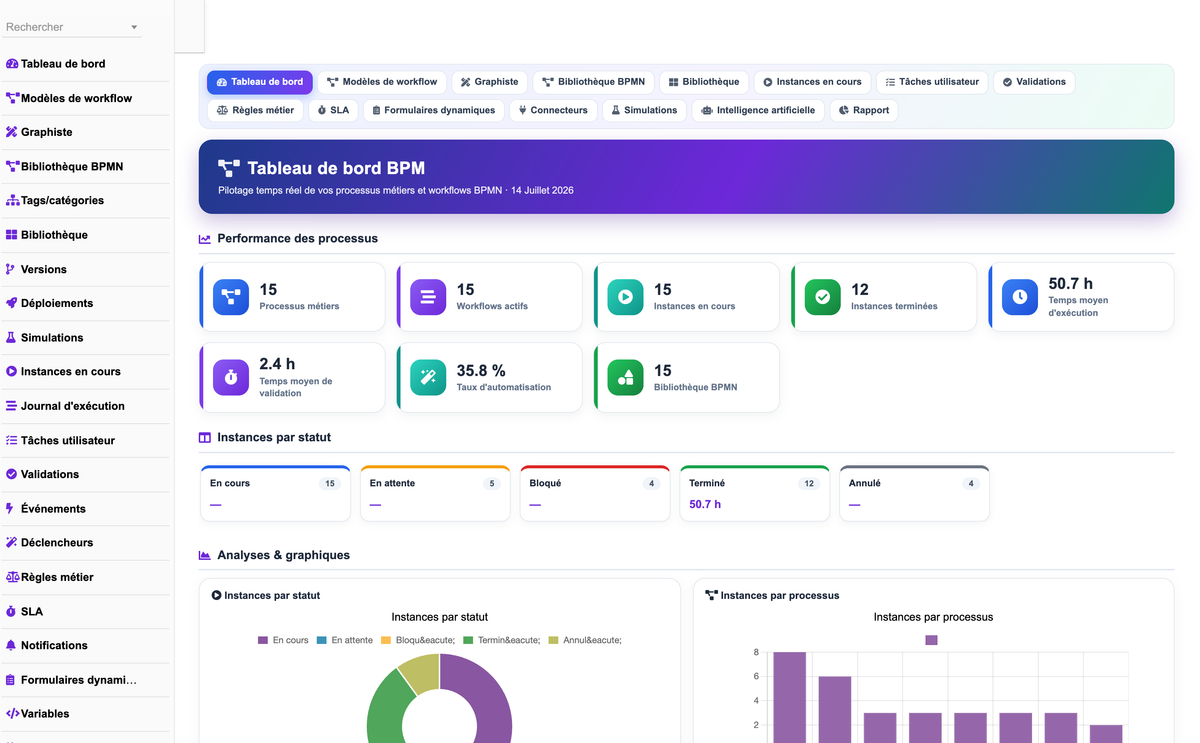Switch to the Modèles de workflow tab

point(382,82)
